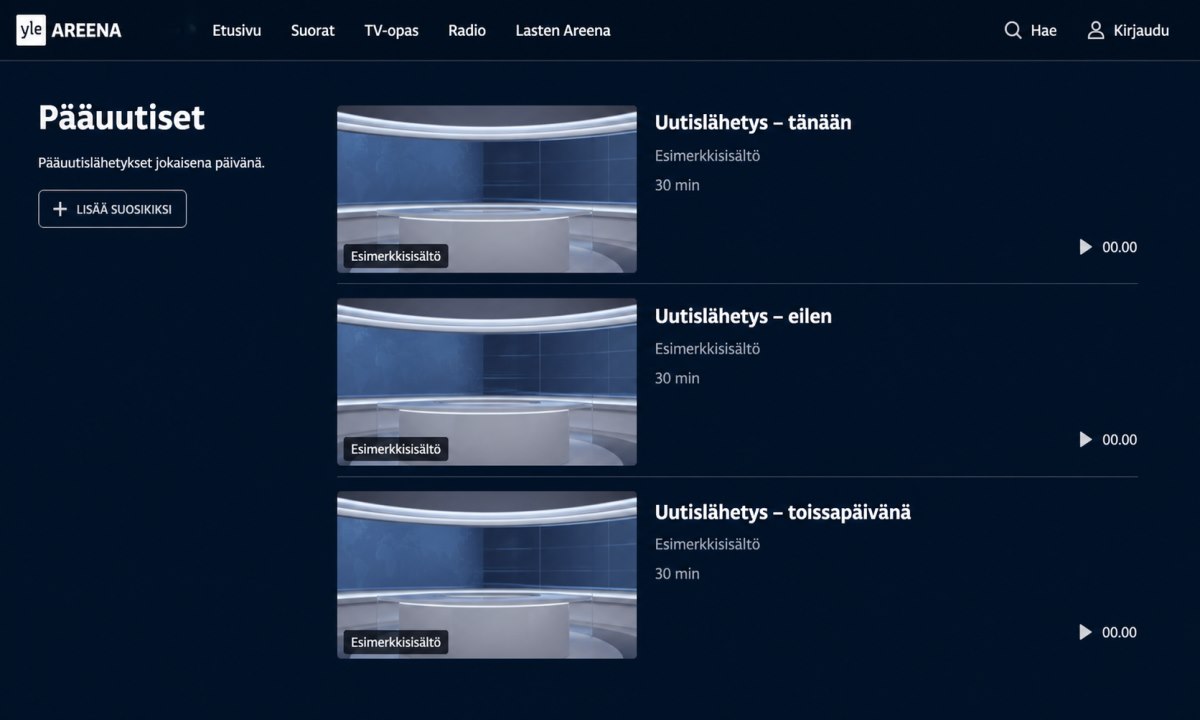
Task: Click the Hae search label
Action: point(1044,31)
